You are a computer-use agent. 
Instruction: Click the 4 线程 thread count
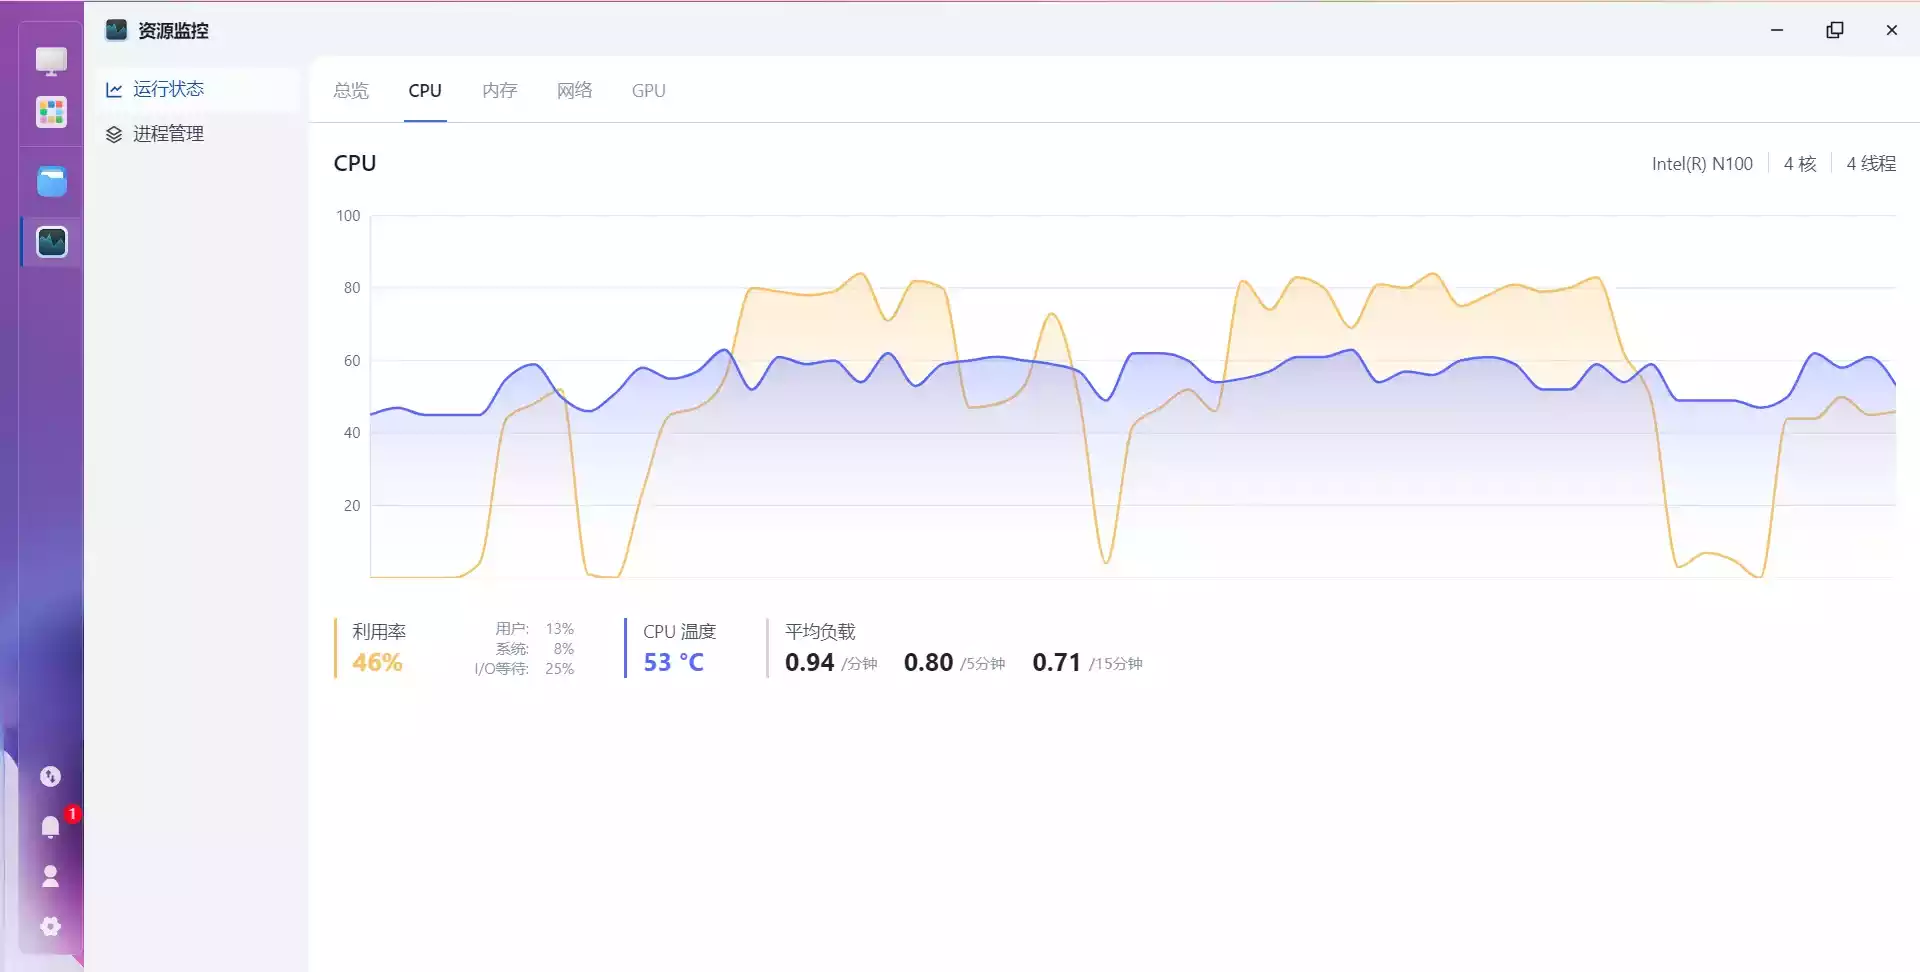[1871, 164]
